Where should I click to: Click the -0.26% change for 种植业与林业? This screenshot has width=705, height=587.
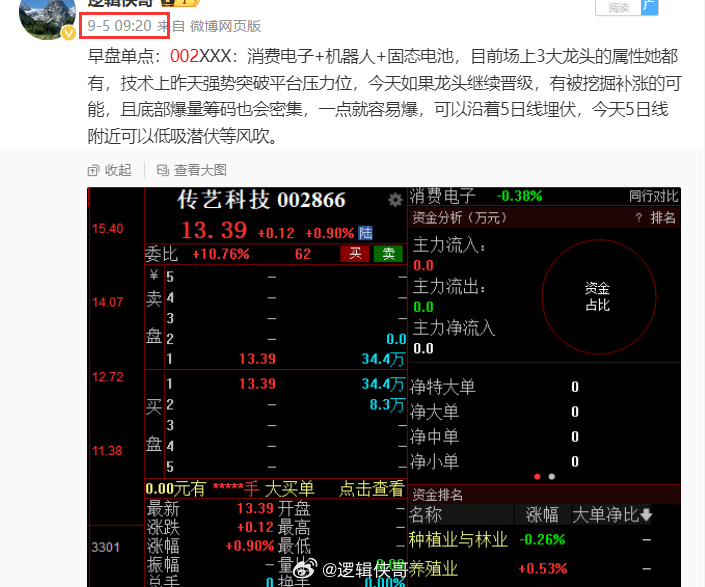(542, 539)
